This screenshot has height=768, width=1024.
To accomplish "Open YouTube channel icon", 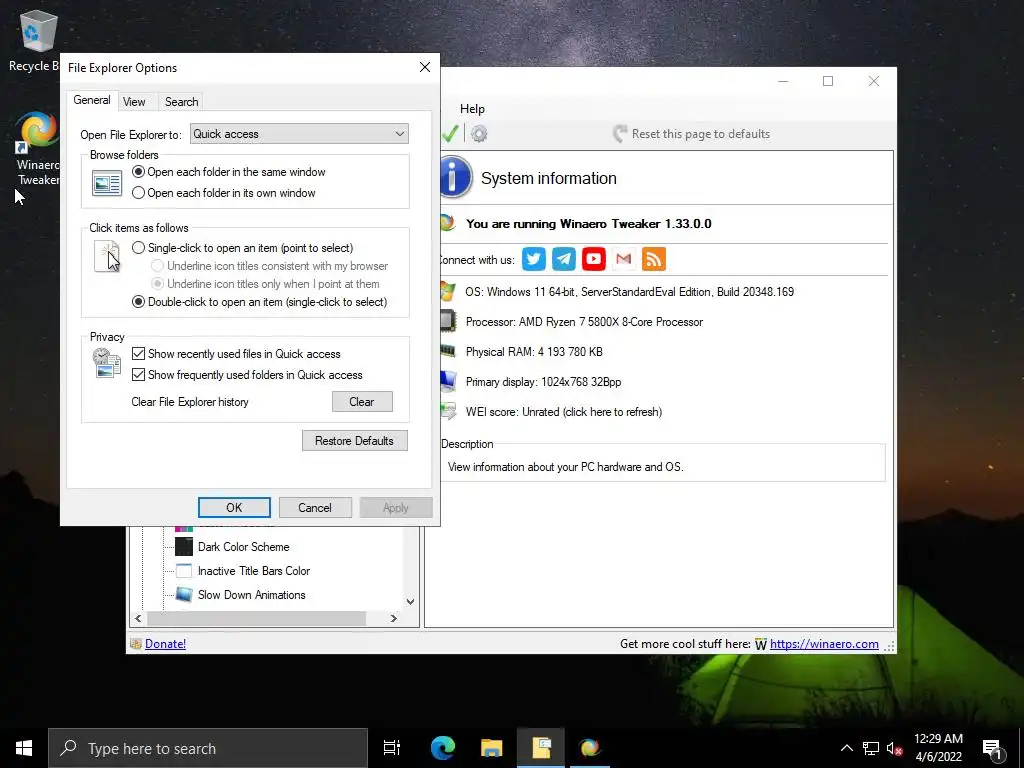I will [594, 259].
